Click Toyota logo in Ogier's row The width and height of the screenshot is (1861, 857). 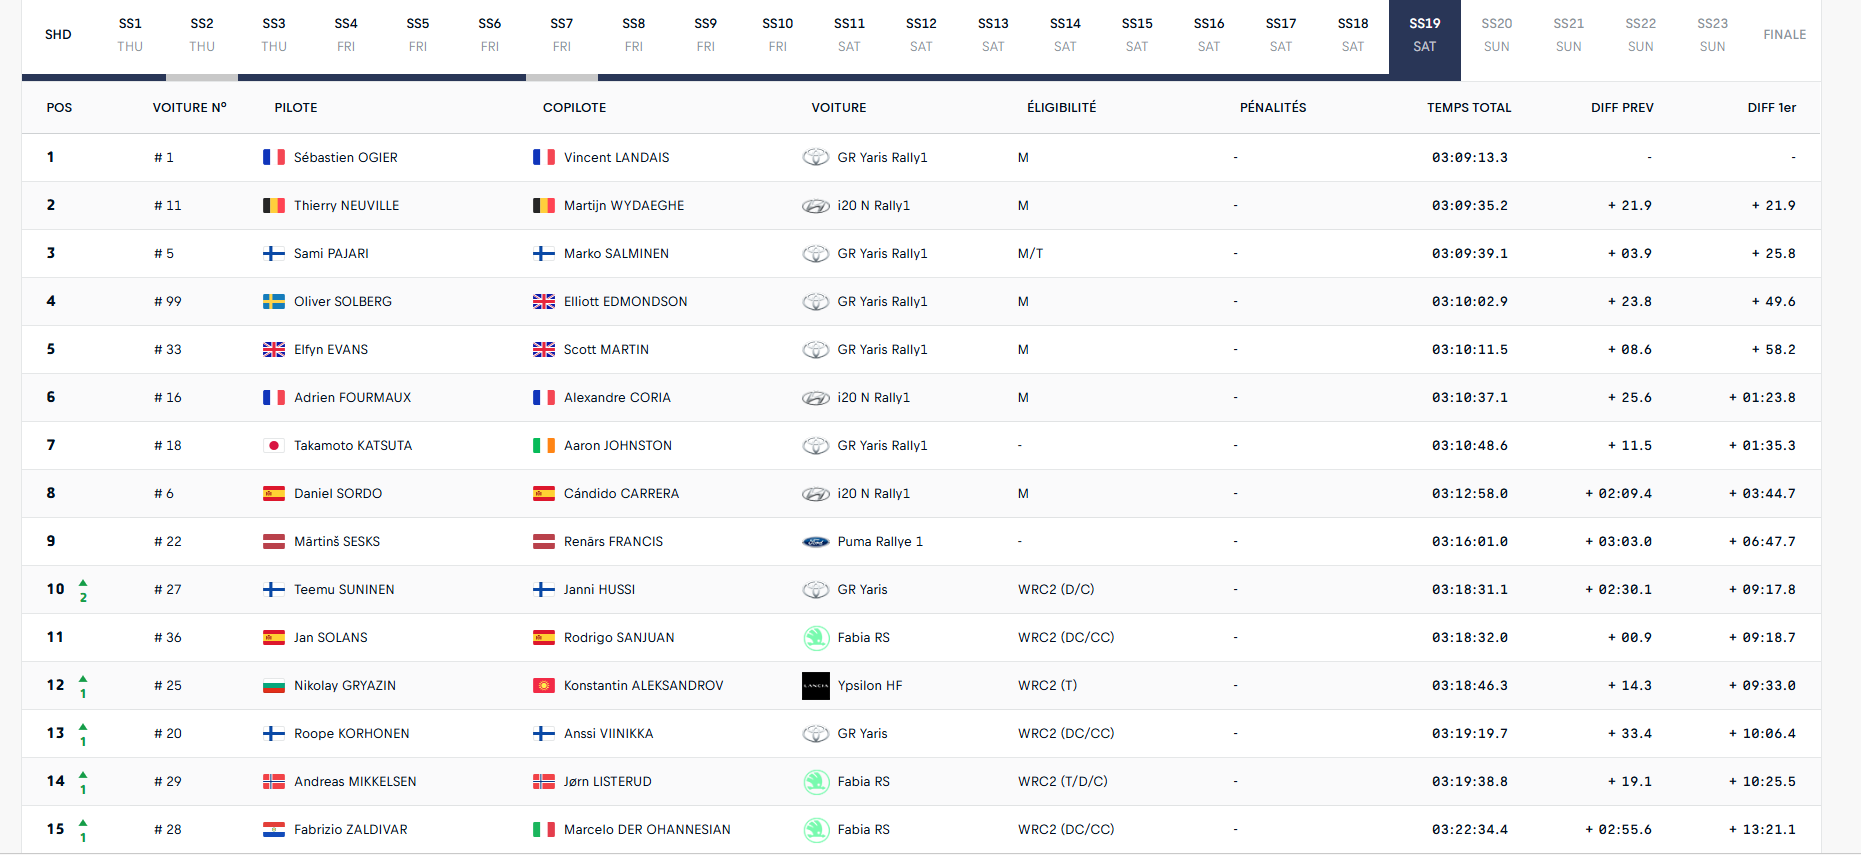coord(816,157)
